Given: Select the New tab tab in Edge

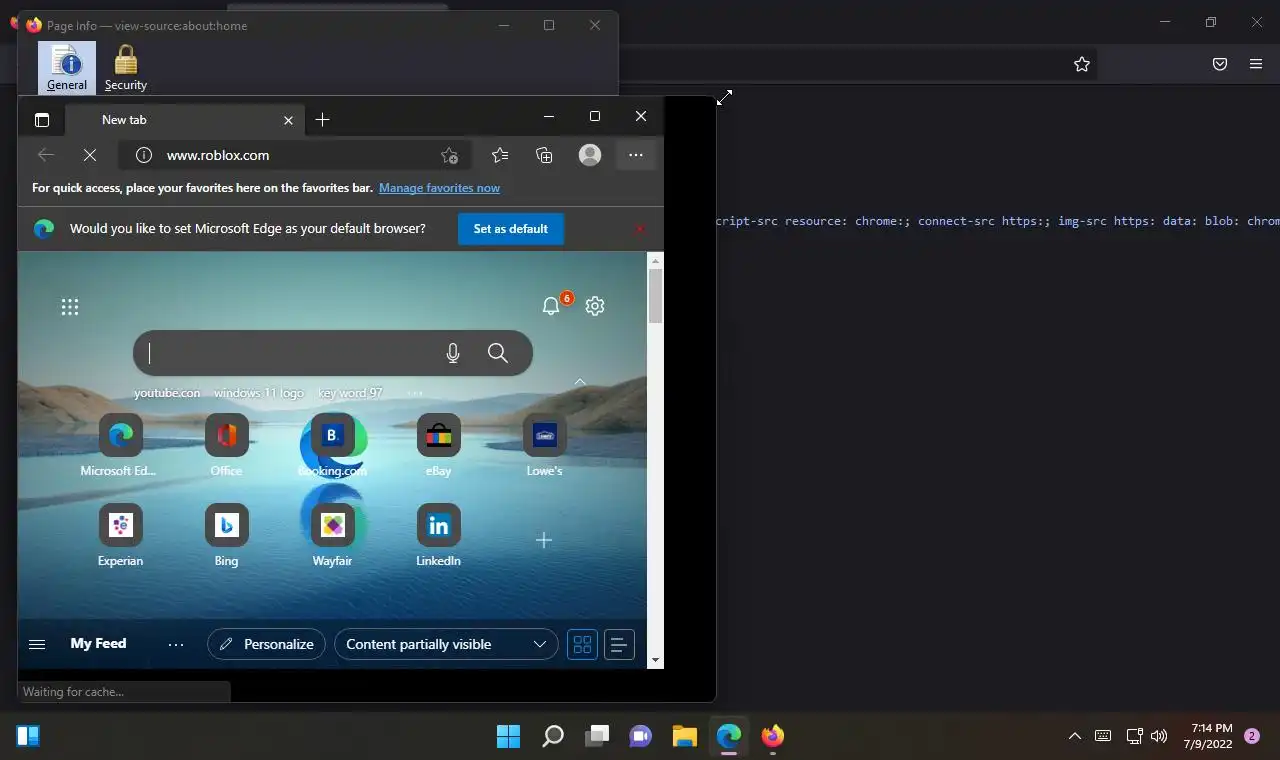Looking at the screenshot, I should [x=184, y=120].
